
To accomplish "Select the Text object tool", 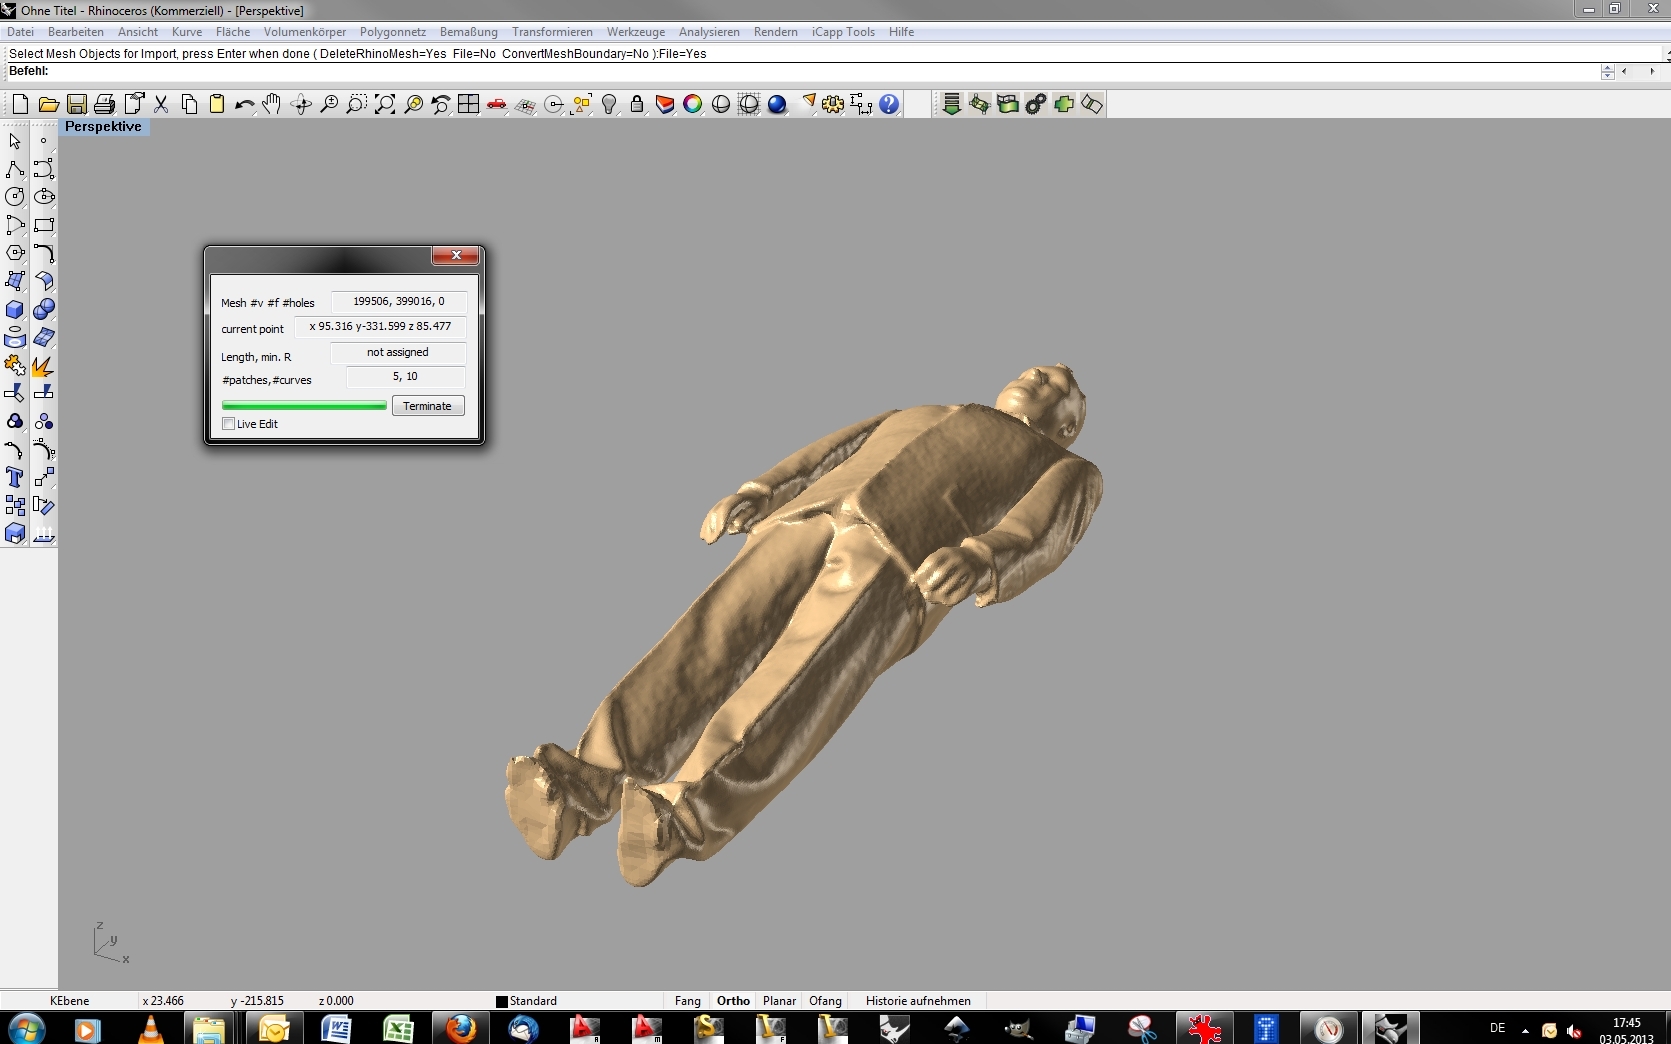I will pyautogui.click(x=15, y=478).
